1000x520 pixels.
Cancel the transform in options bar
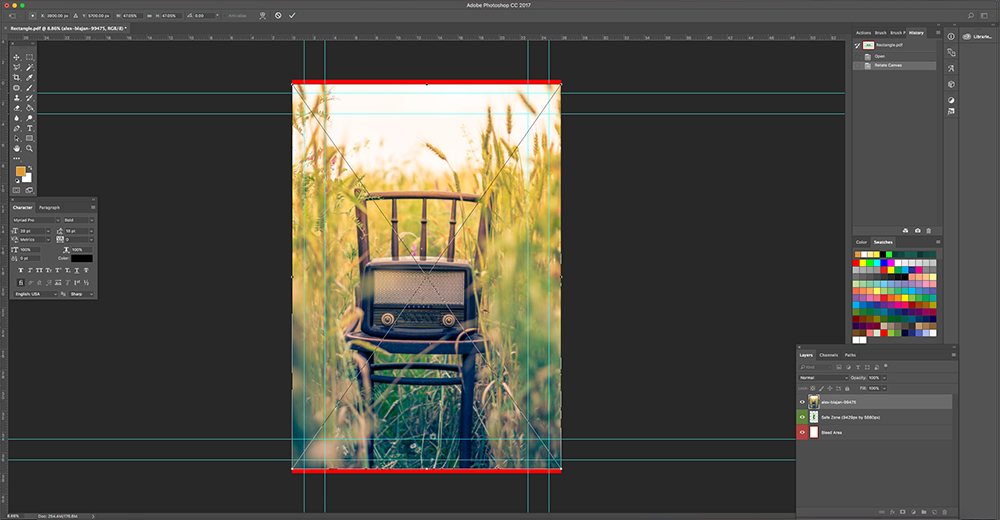[278, 16]
